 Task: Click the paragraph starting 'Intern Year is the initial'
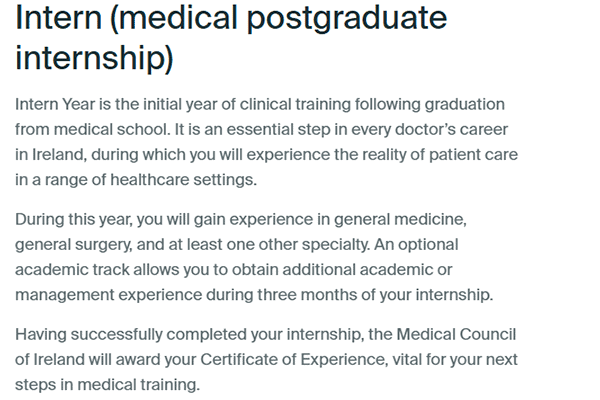266,142
